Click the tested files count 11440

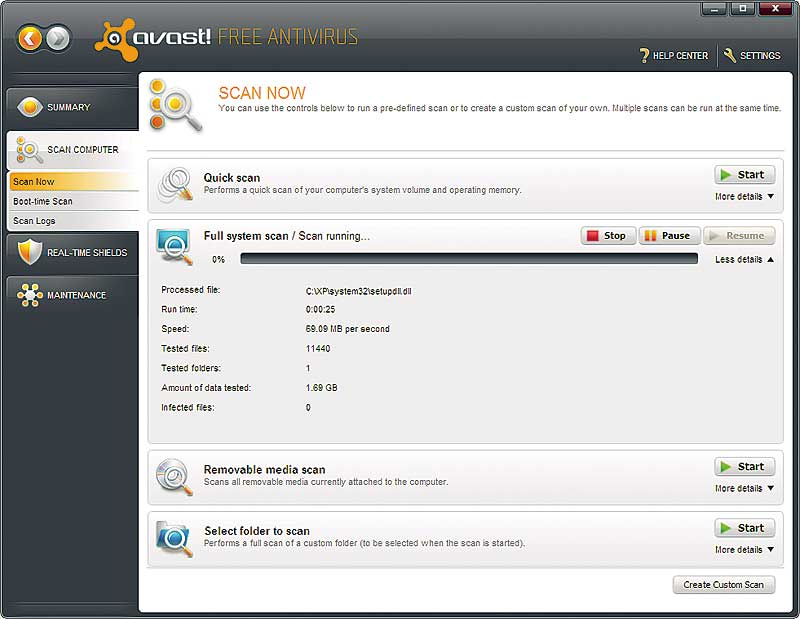pyautogui.click(x=318, y=349)
